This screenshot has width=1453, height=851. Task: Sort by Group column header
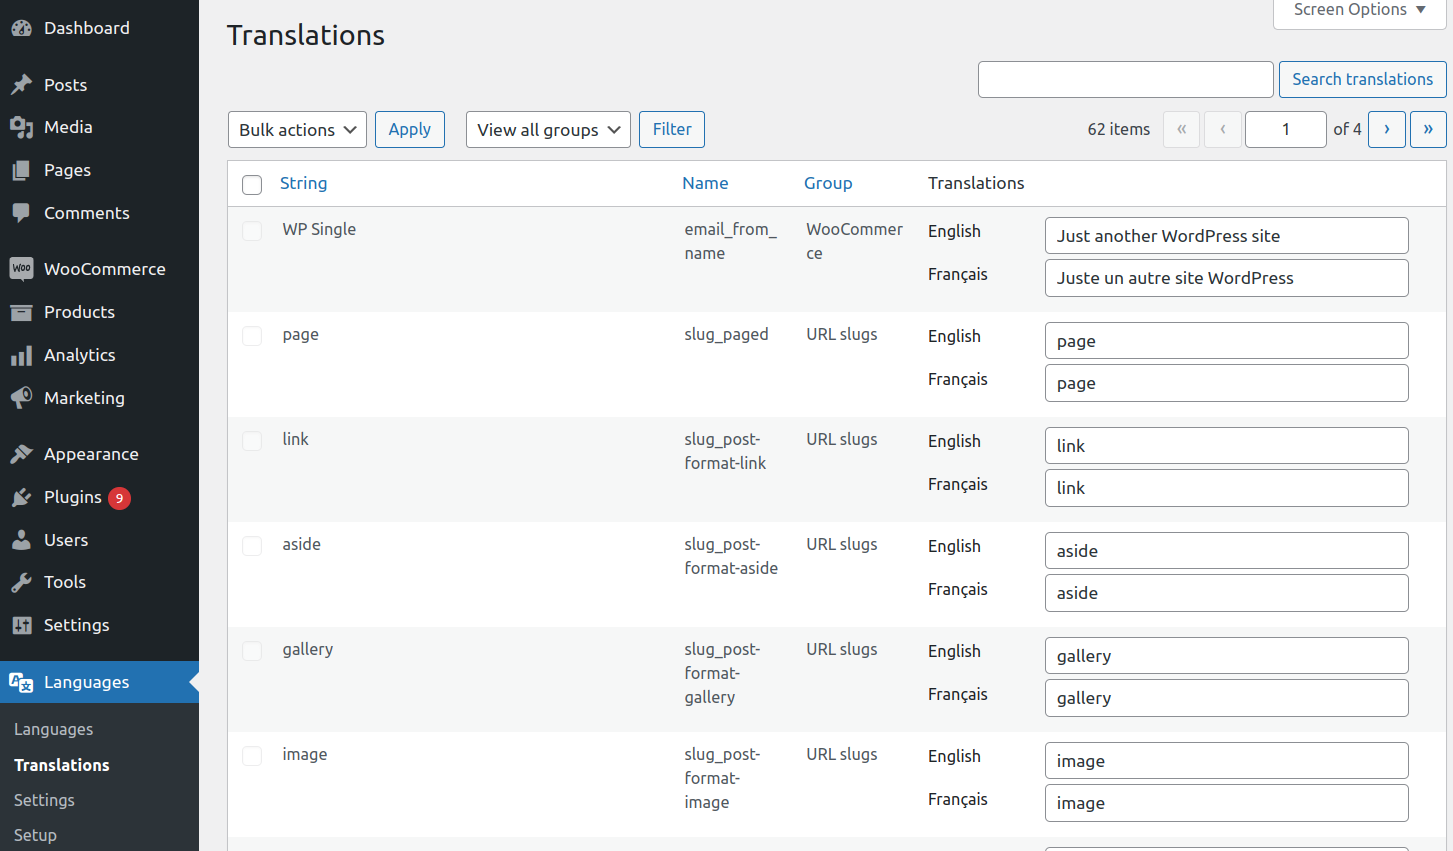[828, 183]
